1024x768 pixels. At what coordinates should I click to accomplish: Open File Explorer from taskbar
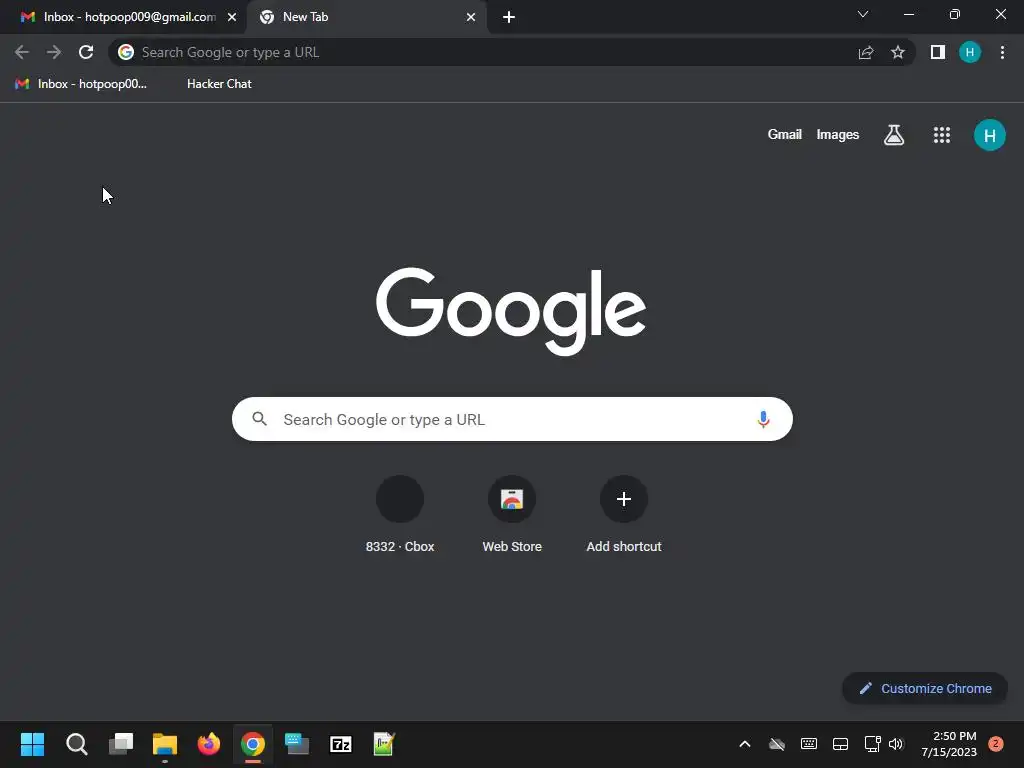(165, 744)
